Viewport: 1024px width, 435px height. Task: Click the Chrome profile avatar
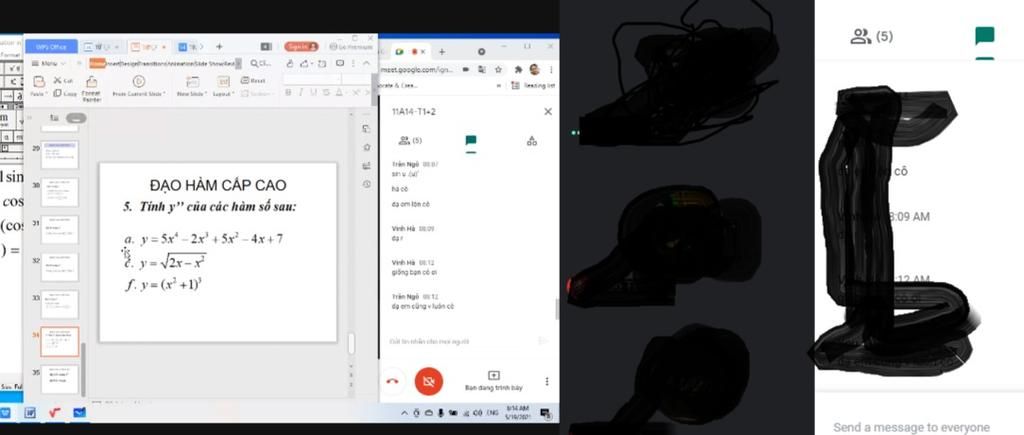click(x=534, y=69)
